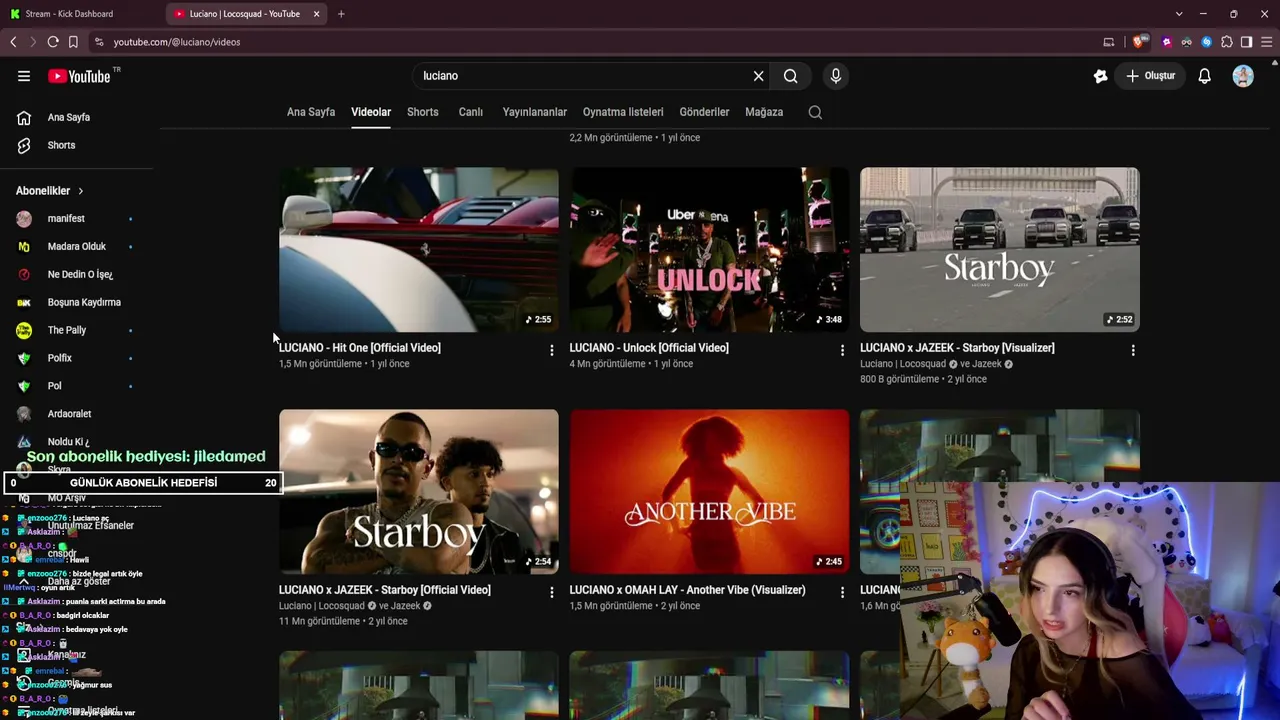Switch to the Ana Sayfa channel tab
Screen dimensions: 1280x720
311,112
